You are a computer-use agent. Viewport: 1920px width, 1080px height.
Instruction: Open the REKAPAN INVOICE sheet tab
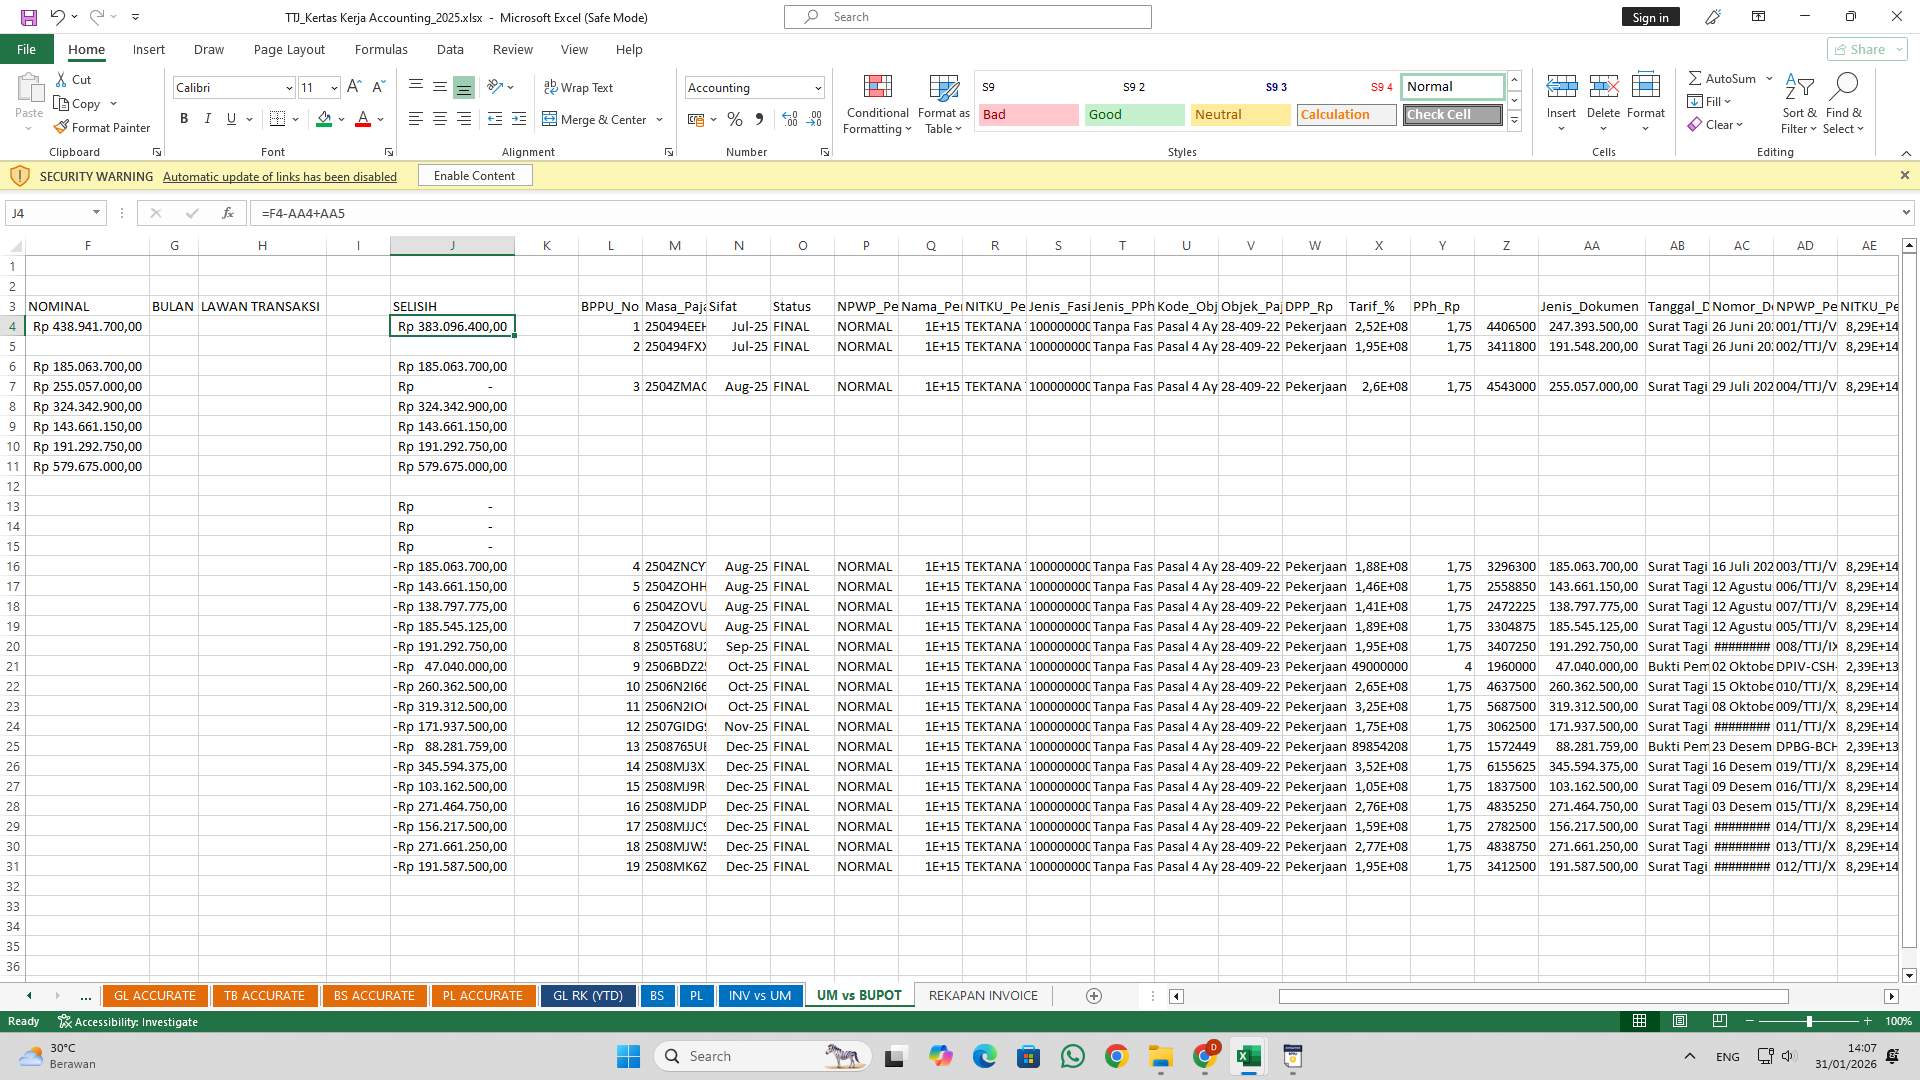tap(982, 995)
